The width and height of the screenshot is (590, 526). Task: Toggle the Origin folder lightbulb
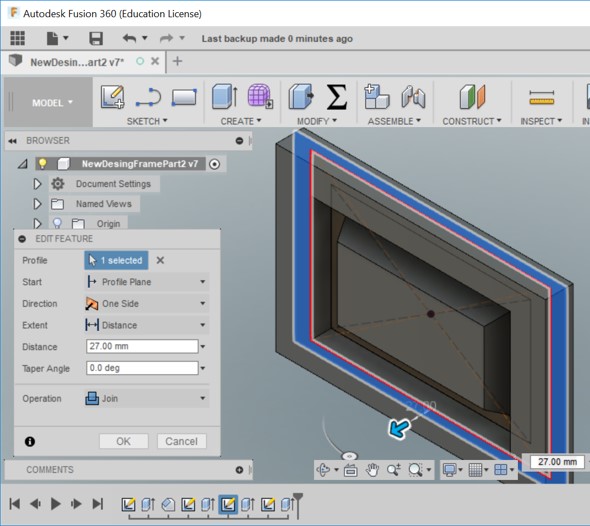[x=57, y=223]
